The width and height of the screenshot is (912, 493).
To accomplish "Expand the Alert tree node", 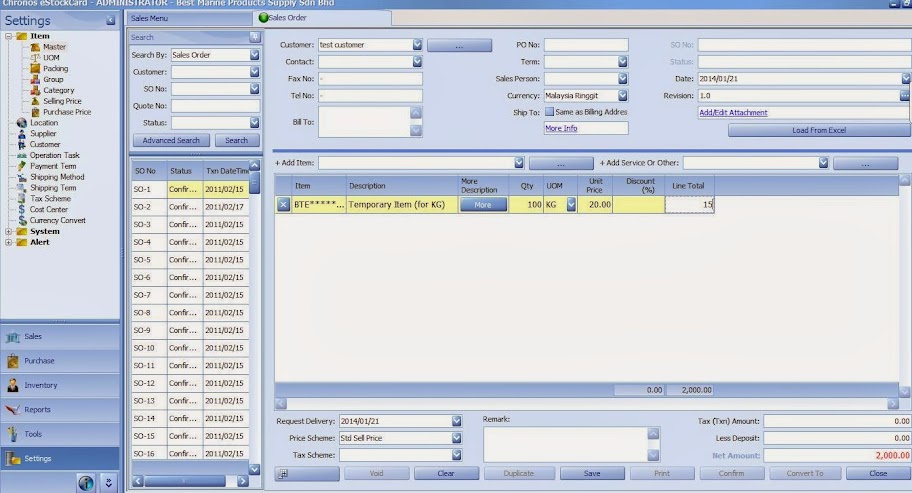I will point(9,242).
